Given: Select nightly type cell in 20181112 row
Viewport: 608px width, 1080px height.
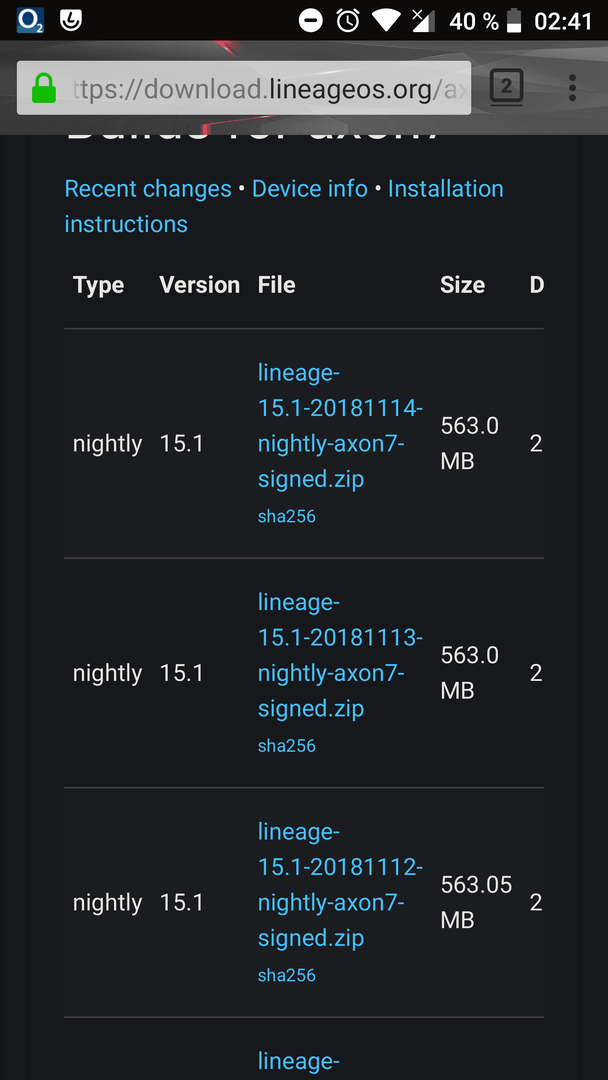Looking at the screenshot, I should click(107, 903).
